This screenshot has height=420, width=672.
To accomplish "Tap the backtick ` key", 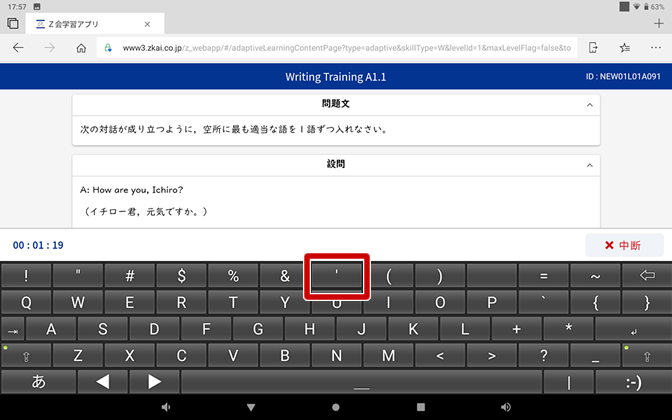I will pyautogui.click(x=543, y=302).
